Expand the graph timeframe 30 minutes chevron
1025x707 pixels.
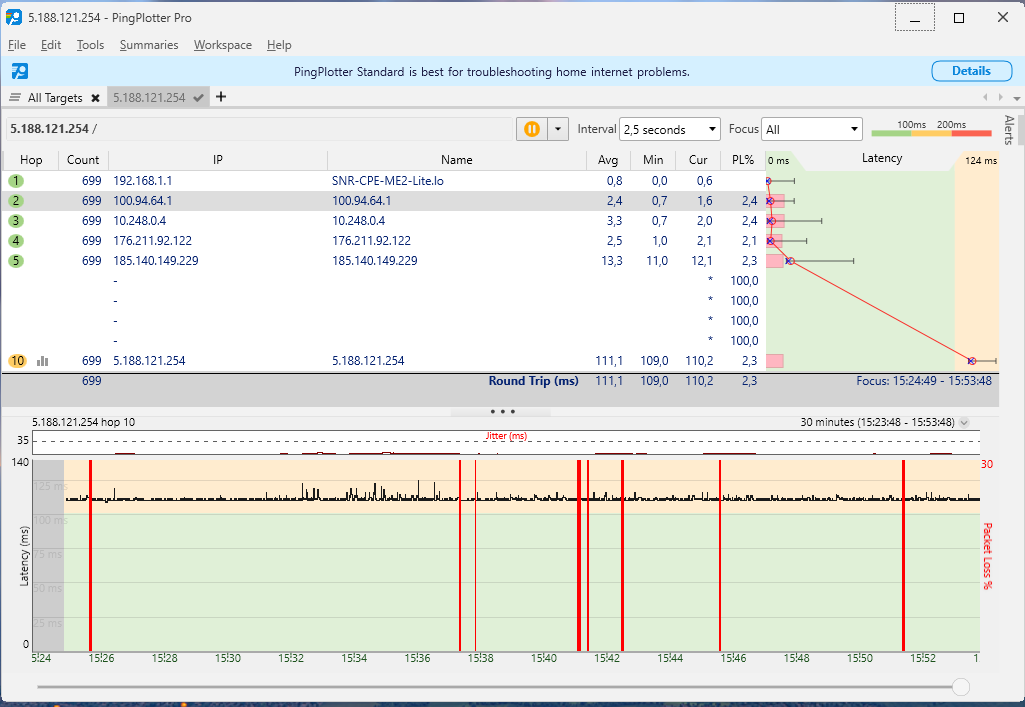(964, 422)
